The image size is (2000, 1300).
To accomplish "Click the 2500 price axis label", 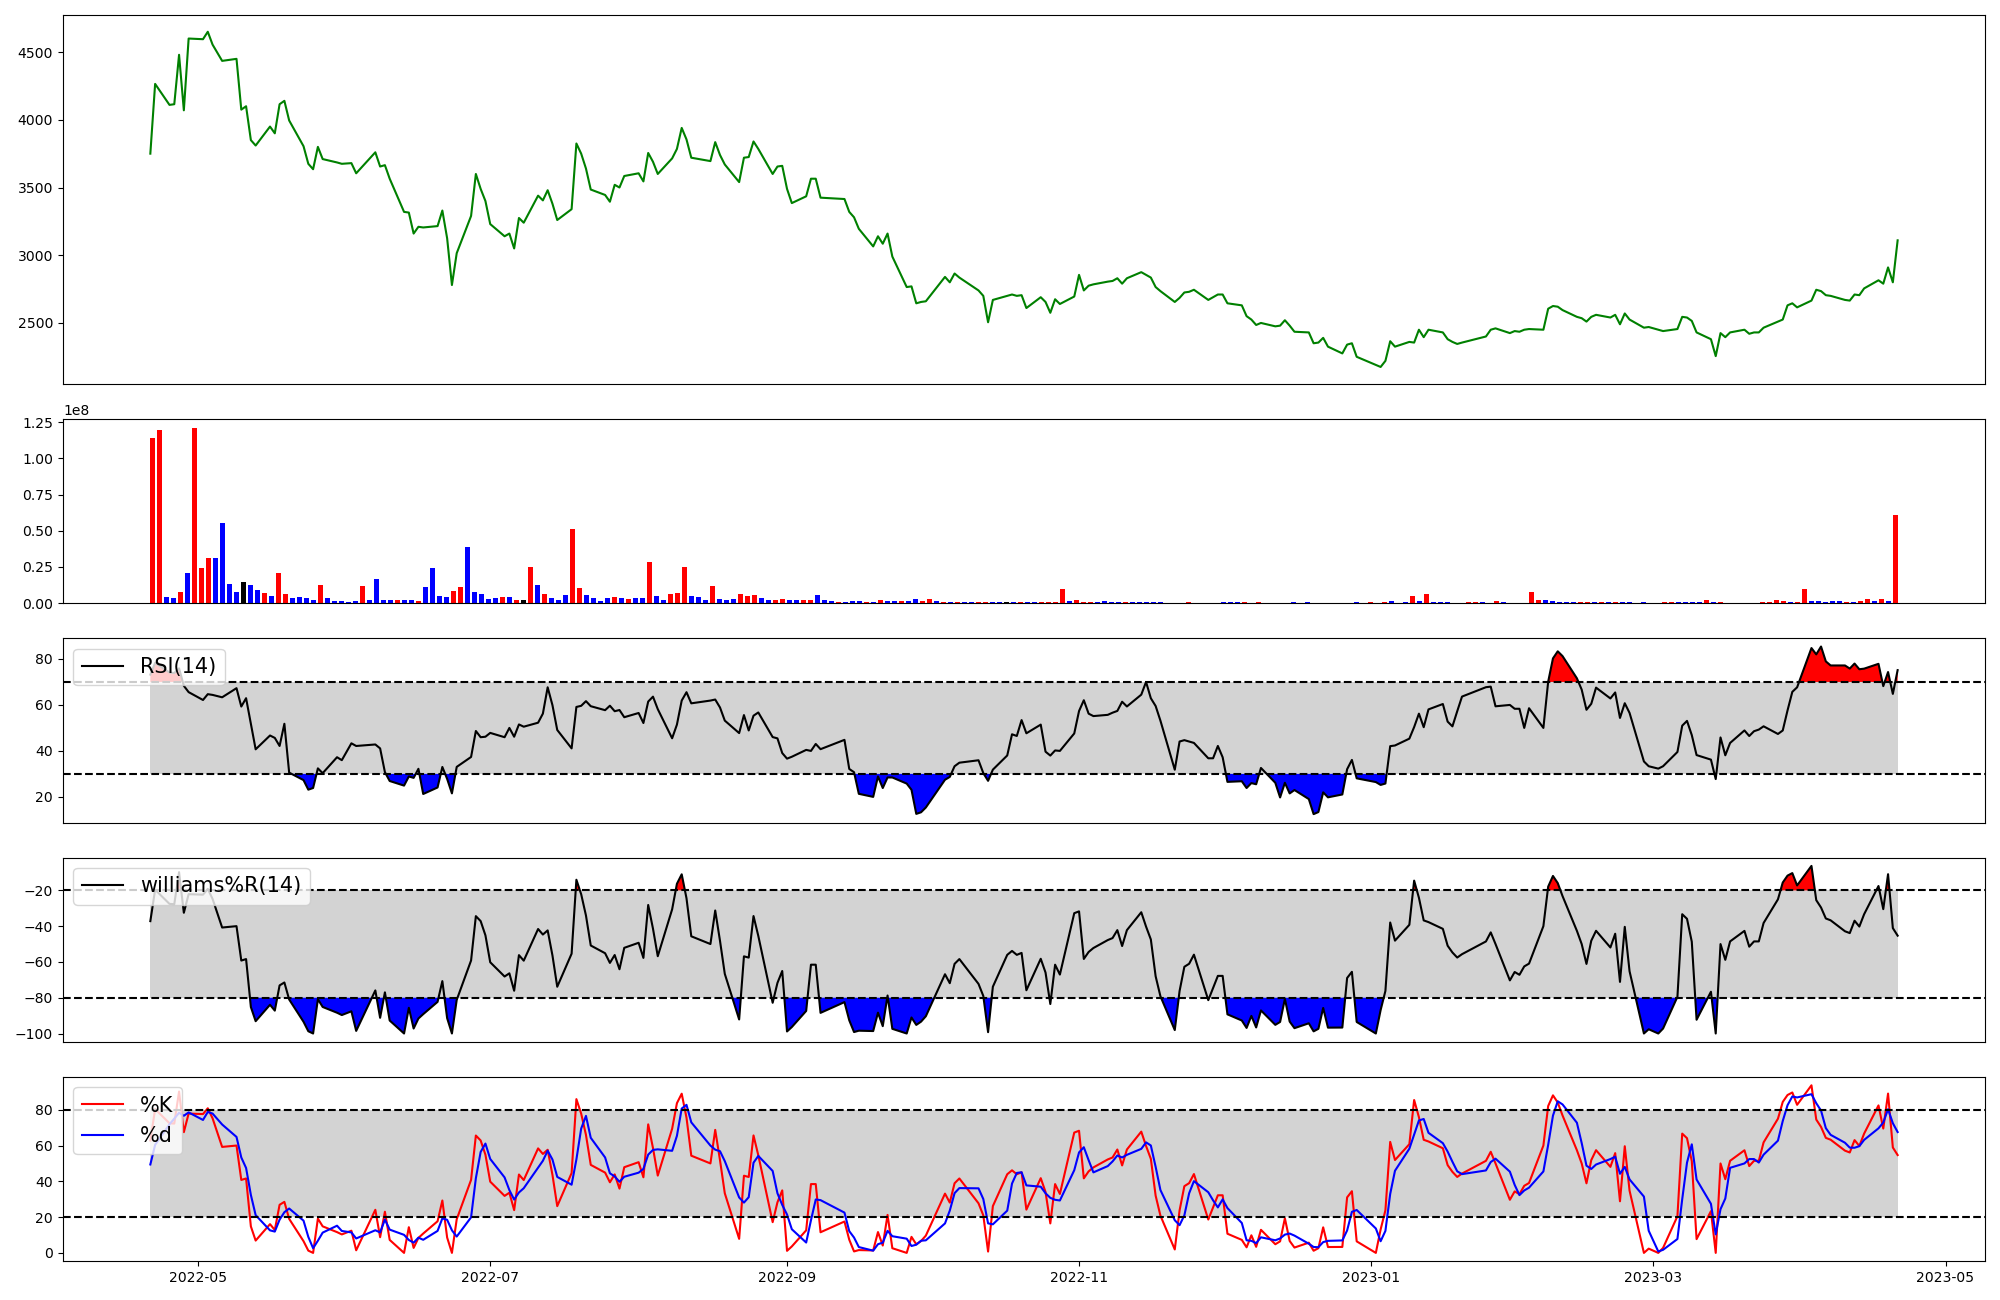I will (35, 324).
